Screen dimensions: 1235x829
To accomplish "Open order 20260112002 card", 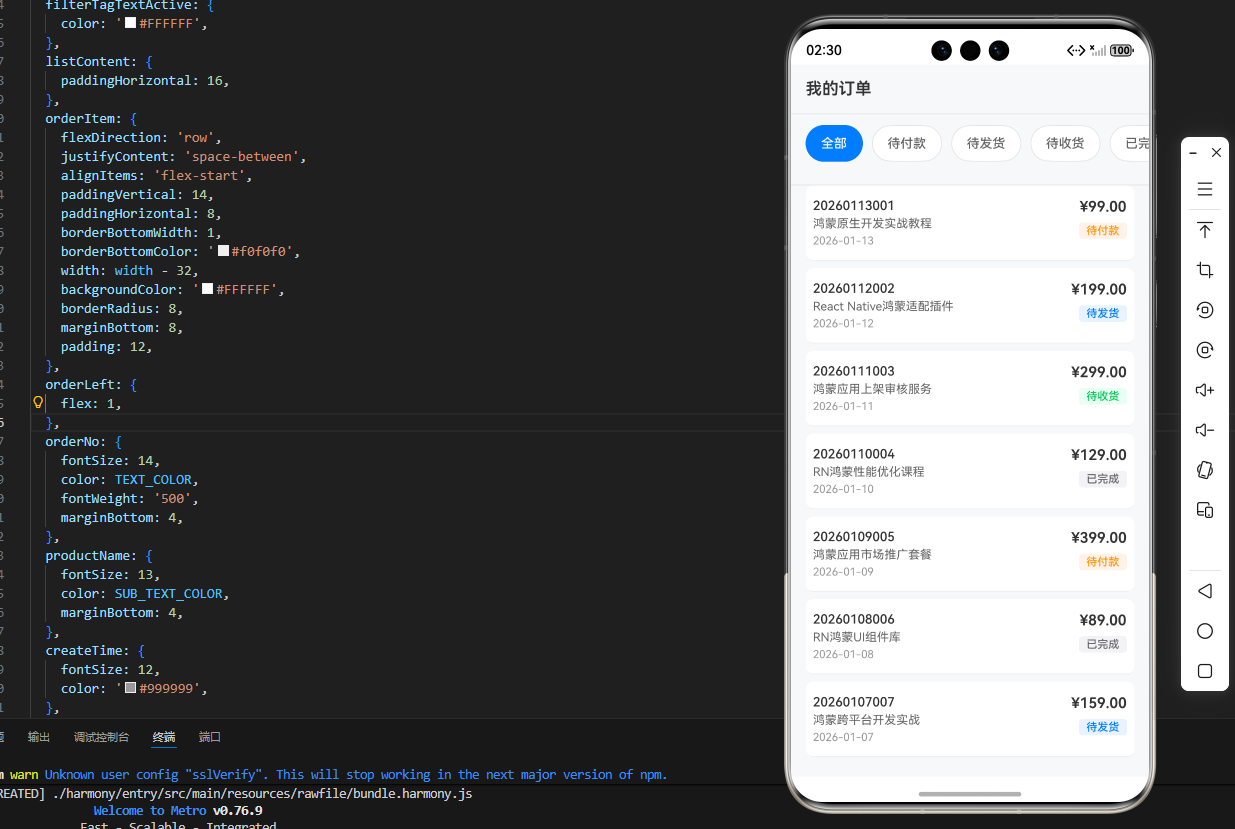I will click(x=970, y=305).
